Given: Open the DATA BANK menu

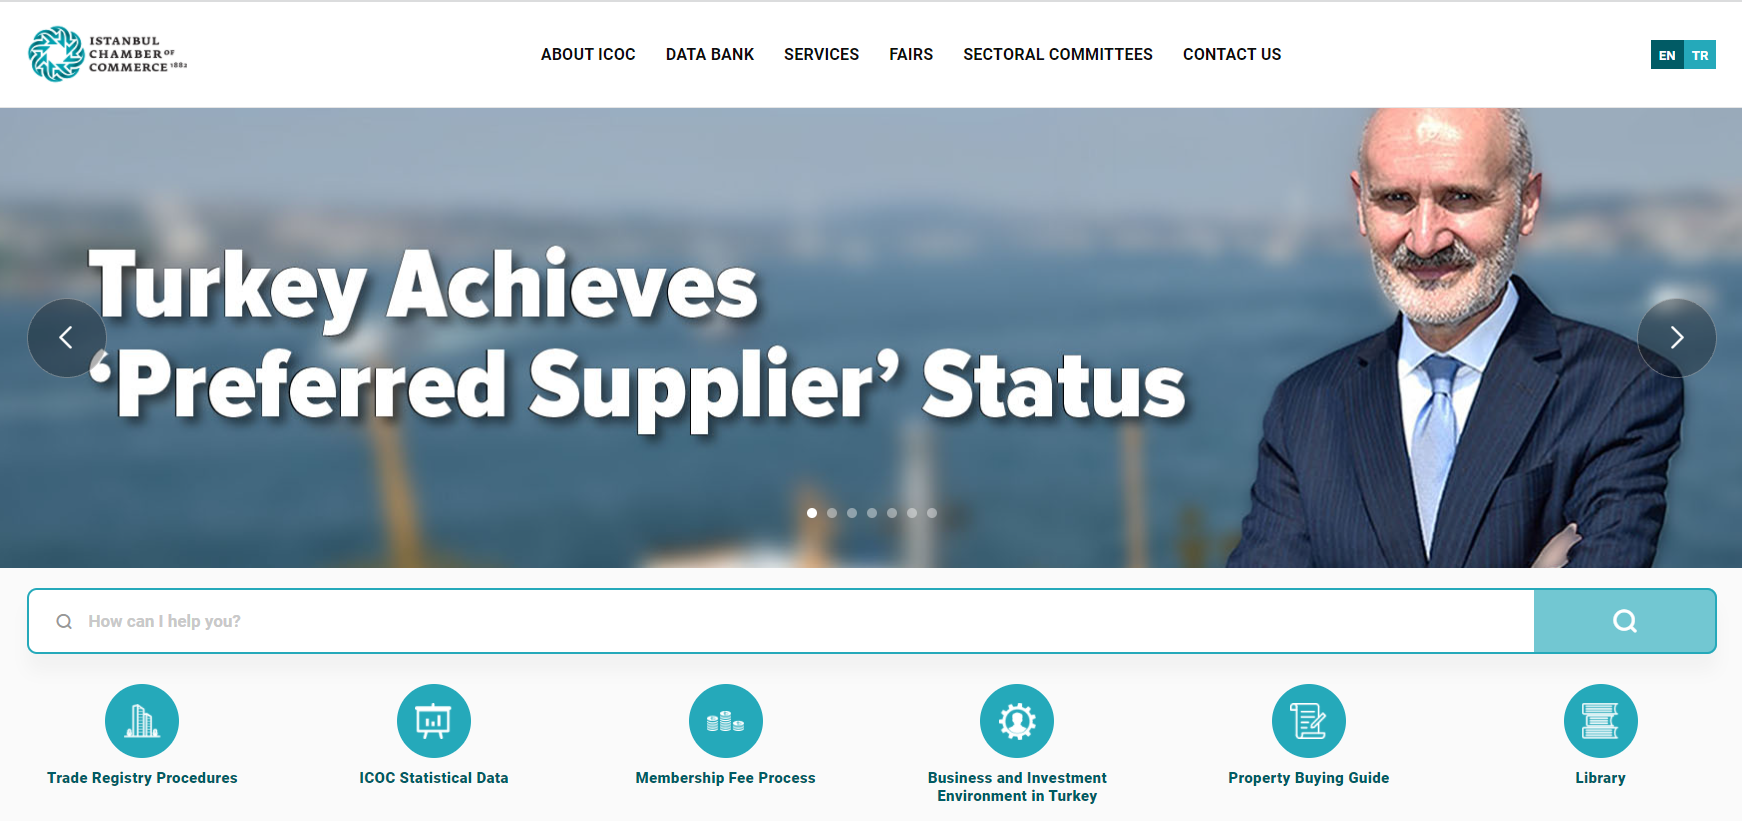Looking at the screenshot, I should (x=710, y=55).
